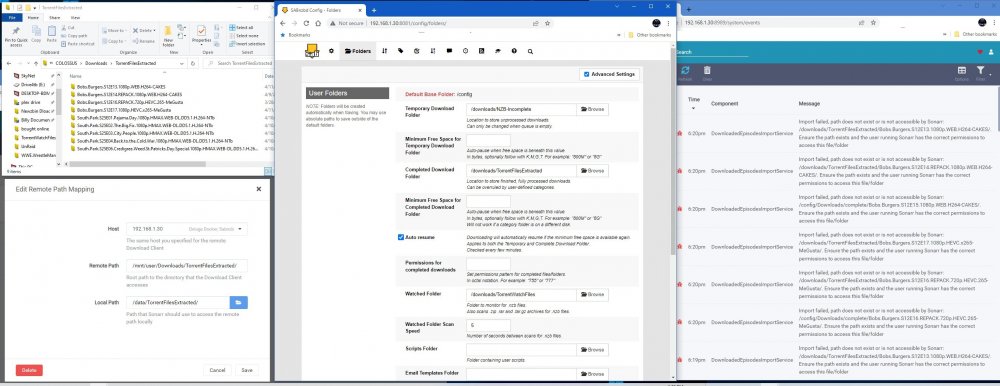Select SABnzbd Config browser tab
Viewport: 1000px width, 386px height.
321,10
